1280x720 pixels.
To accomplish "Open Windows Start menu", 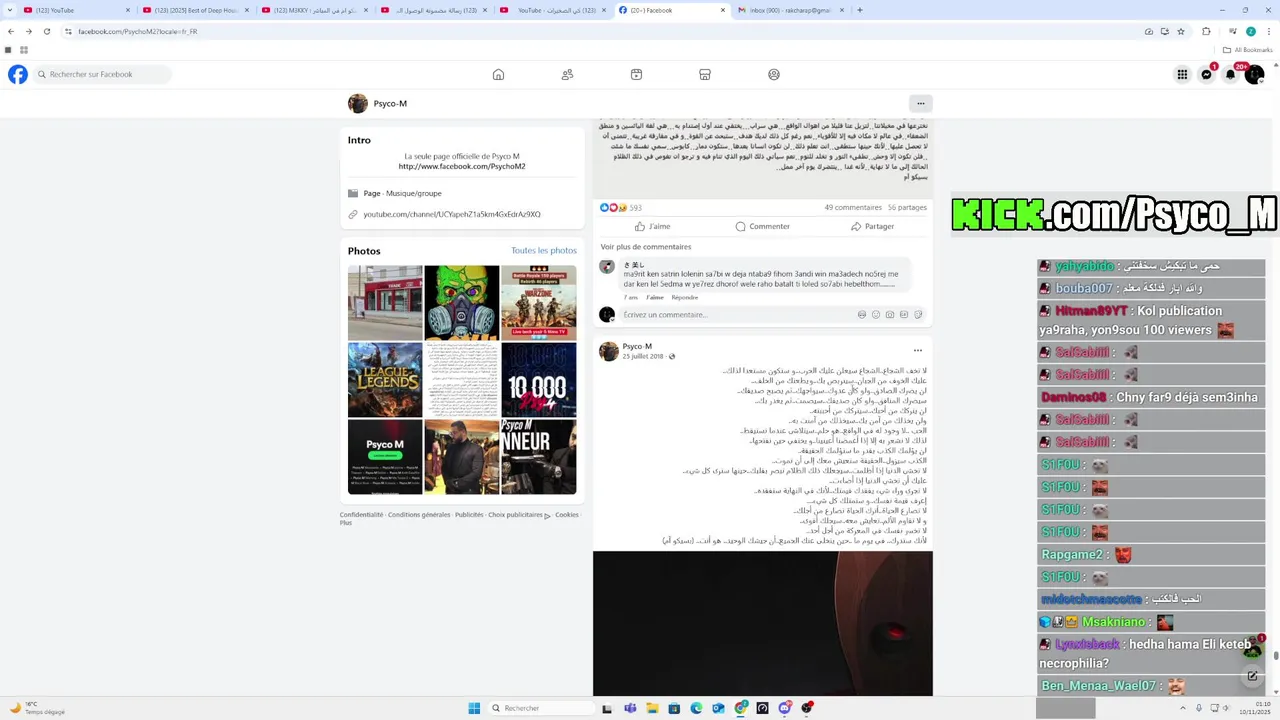I will (x=474, y=708).
